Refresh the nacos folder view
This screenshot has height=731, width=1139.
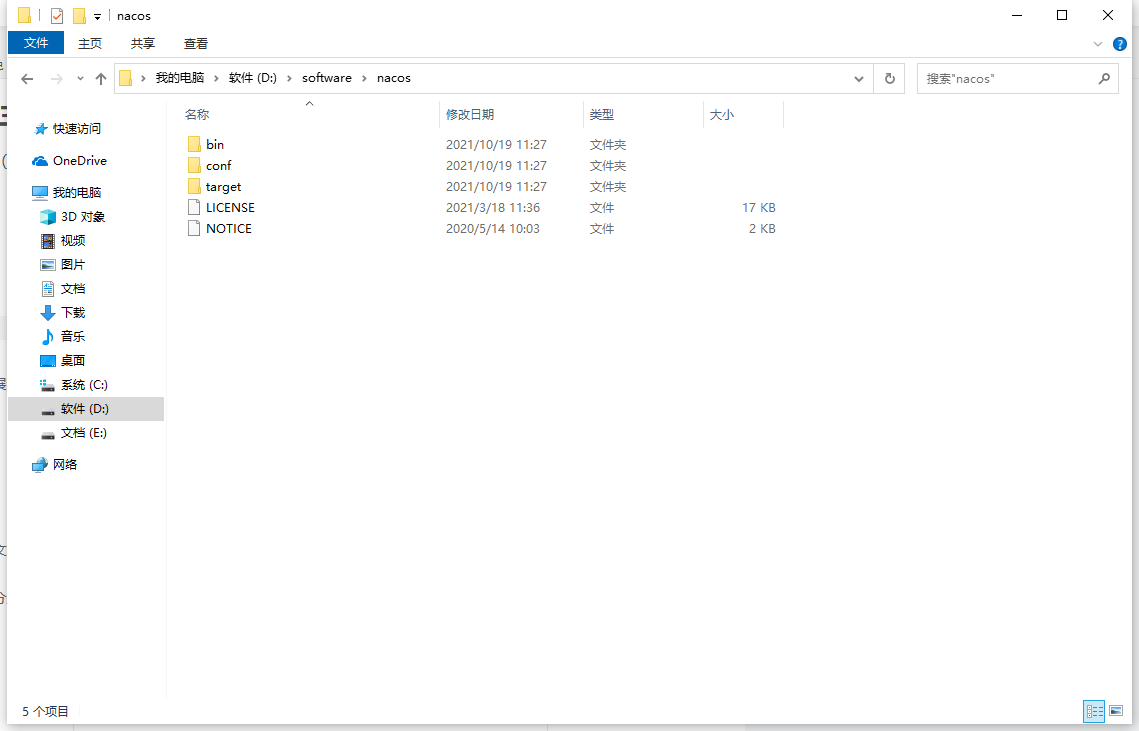[x=890, y=78]
